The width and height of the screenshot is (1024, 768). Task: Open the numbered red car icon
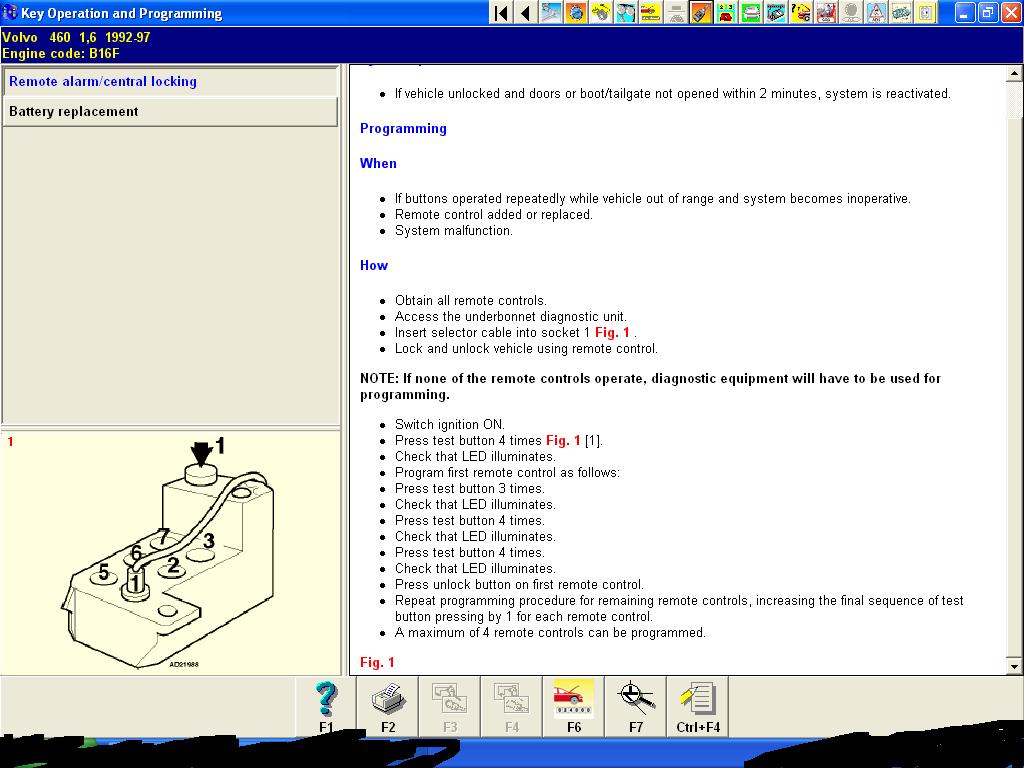[726, 12]
